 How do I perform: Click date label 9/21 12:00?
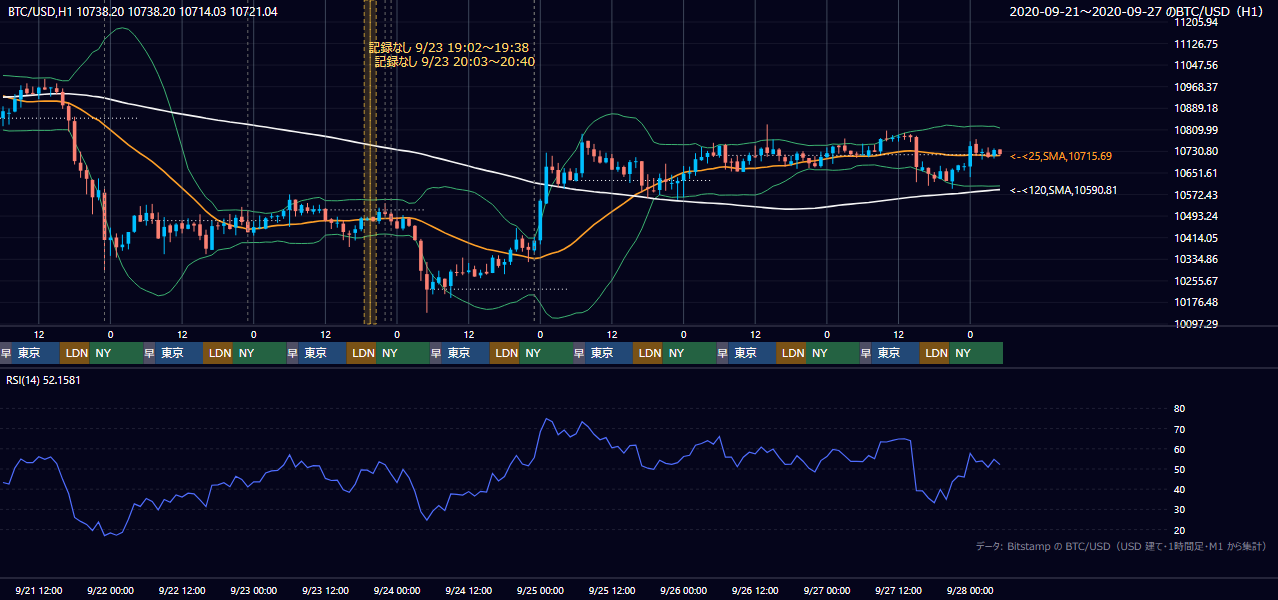click(x=39, y=590)
